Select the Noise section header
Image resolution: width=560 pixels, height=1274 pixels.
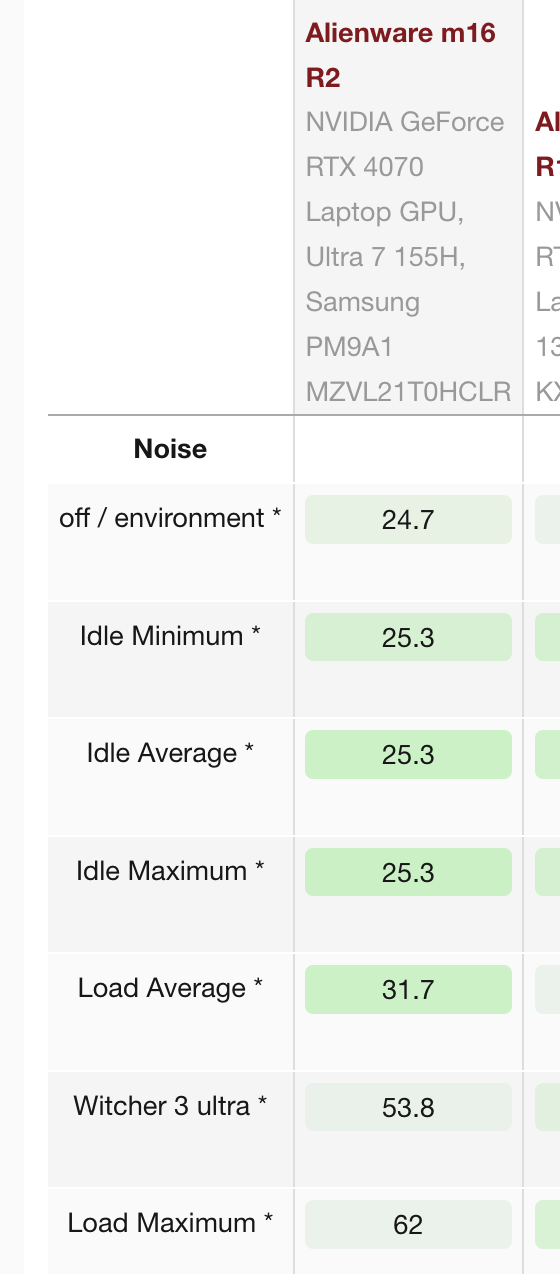[170, 449]
